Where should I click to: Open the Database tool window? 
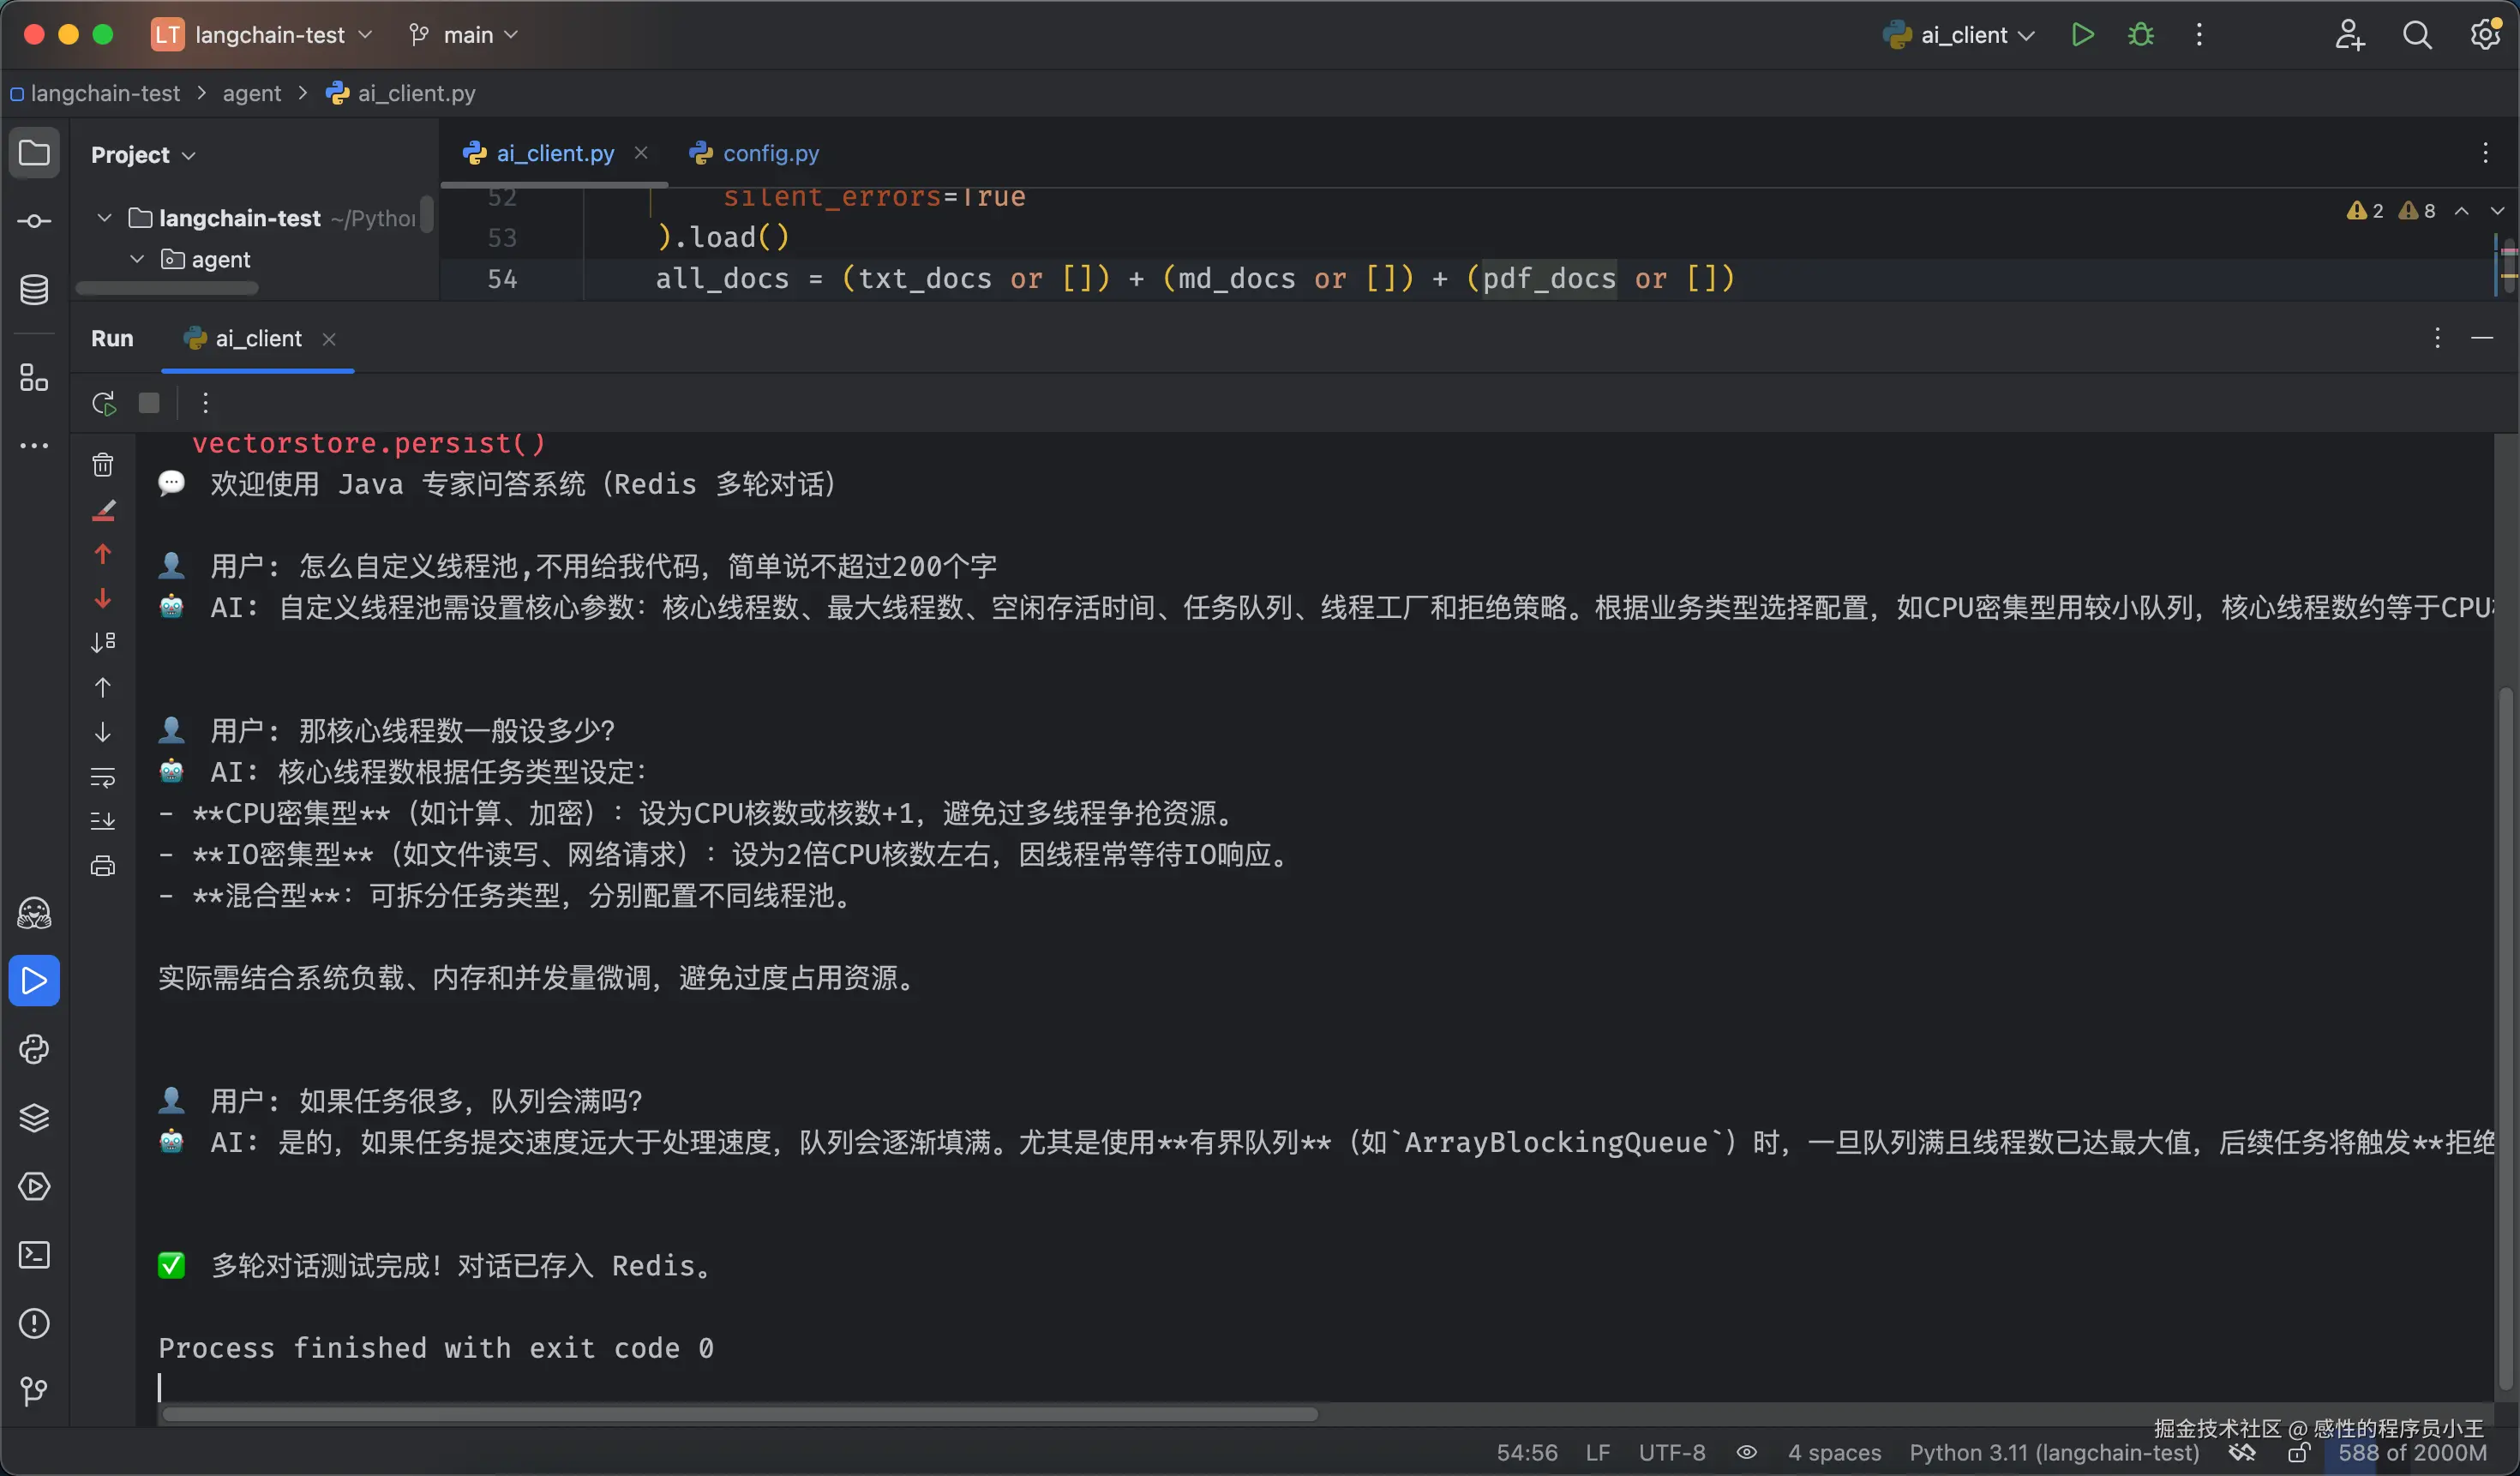point(34,290)
